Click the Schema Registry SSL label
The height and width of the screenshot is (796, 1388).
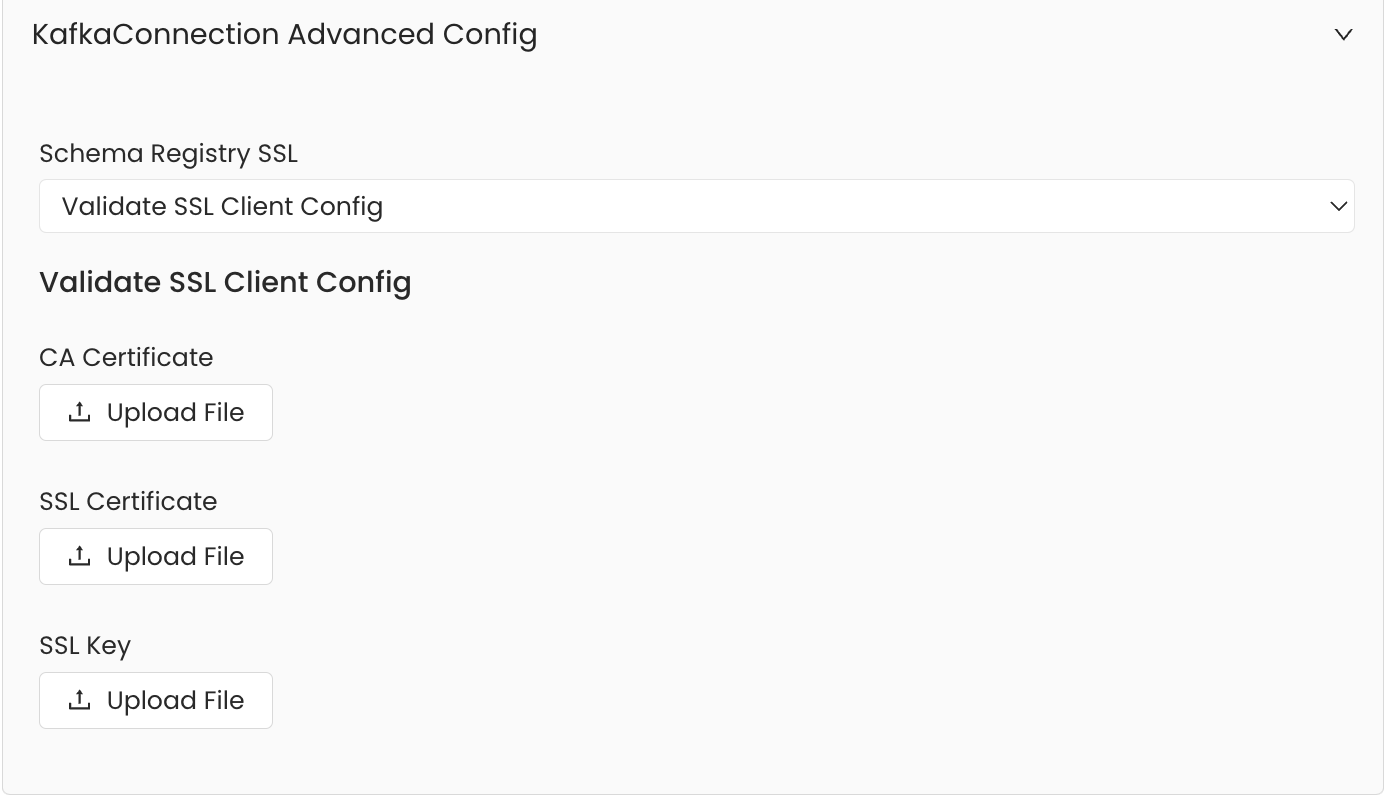click(168, 153)
